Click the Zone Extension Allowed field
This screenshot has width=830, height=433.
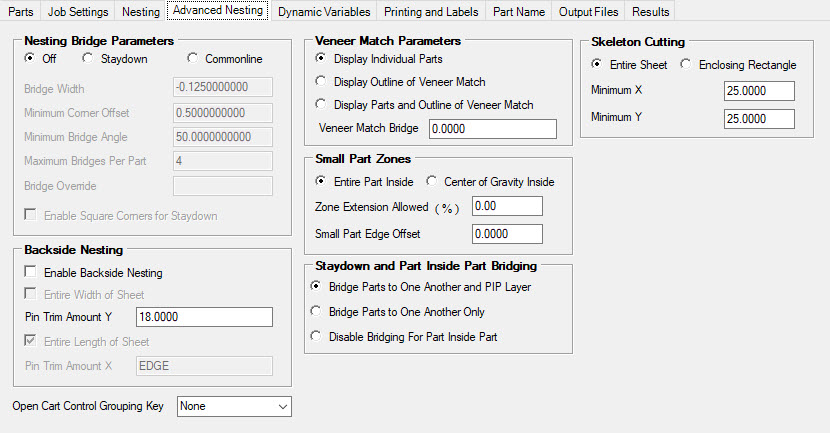click(x=493, y=206)
